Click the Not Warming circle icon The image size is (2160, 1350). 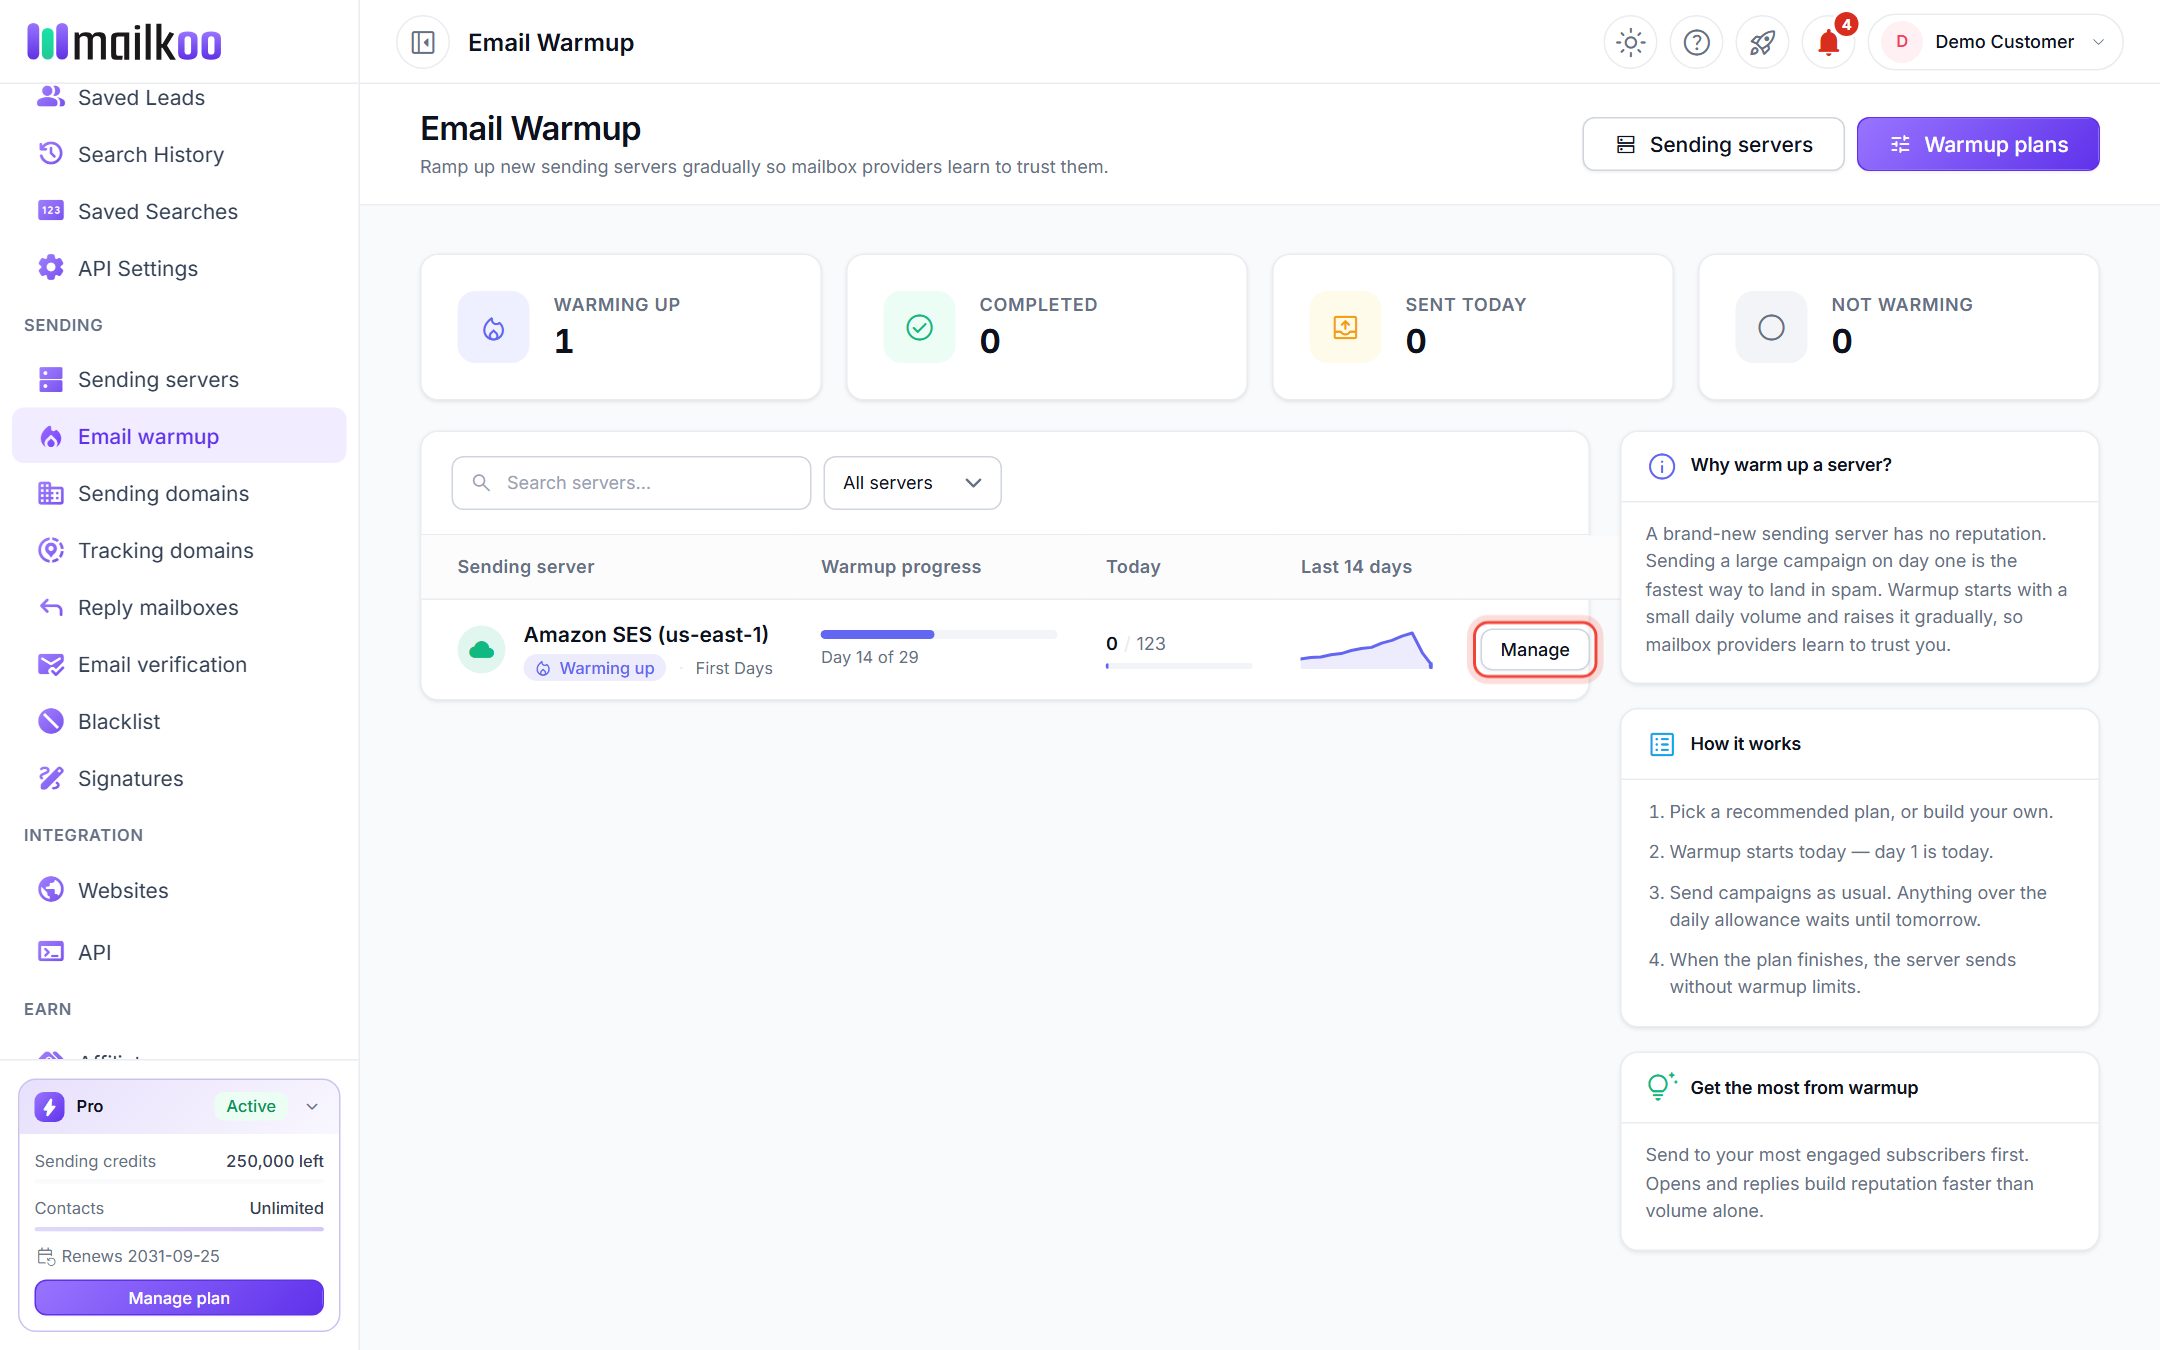point(1771,327)
